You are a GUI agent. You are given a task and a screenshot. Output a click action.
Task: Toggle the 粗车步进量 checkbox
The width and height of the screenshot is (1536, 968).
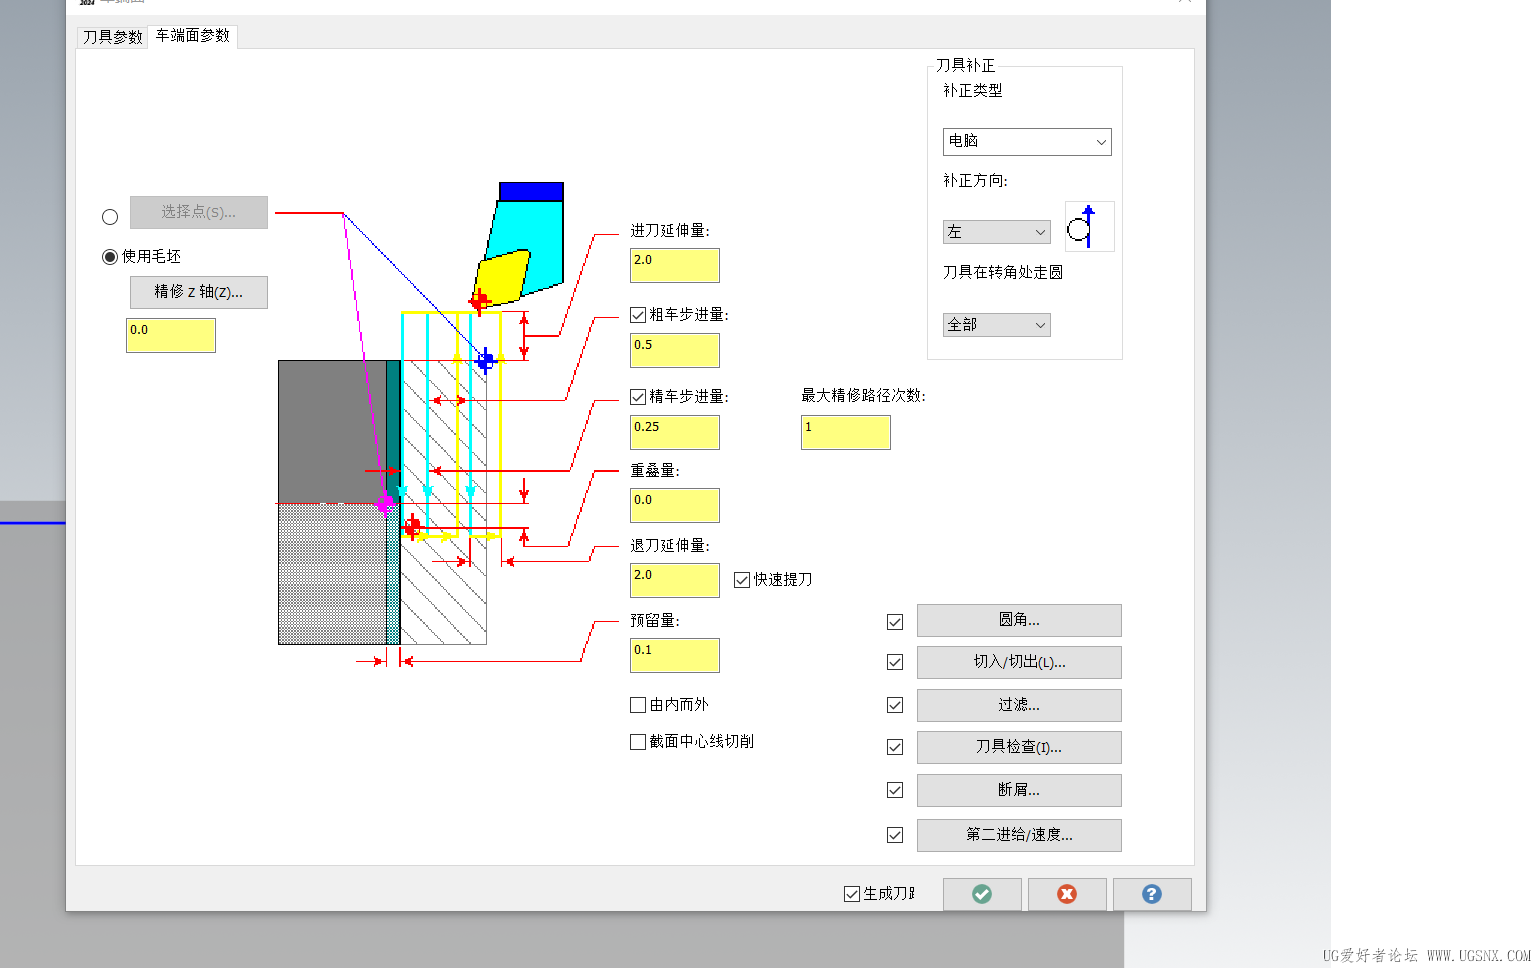click(638, 315)
